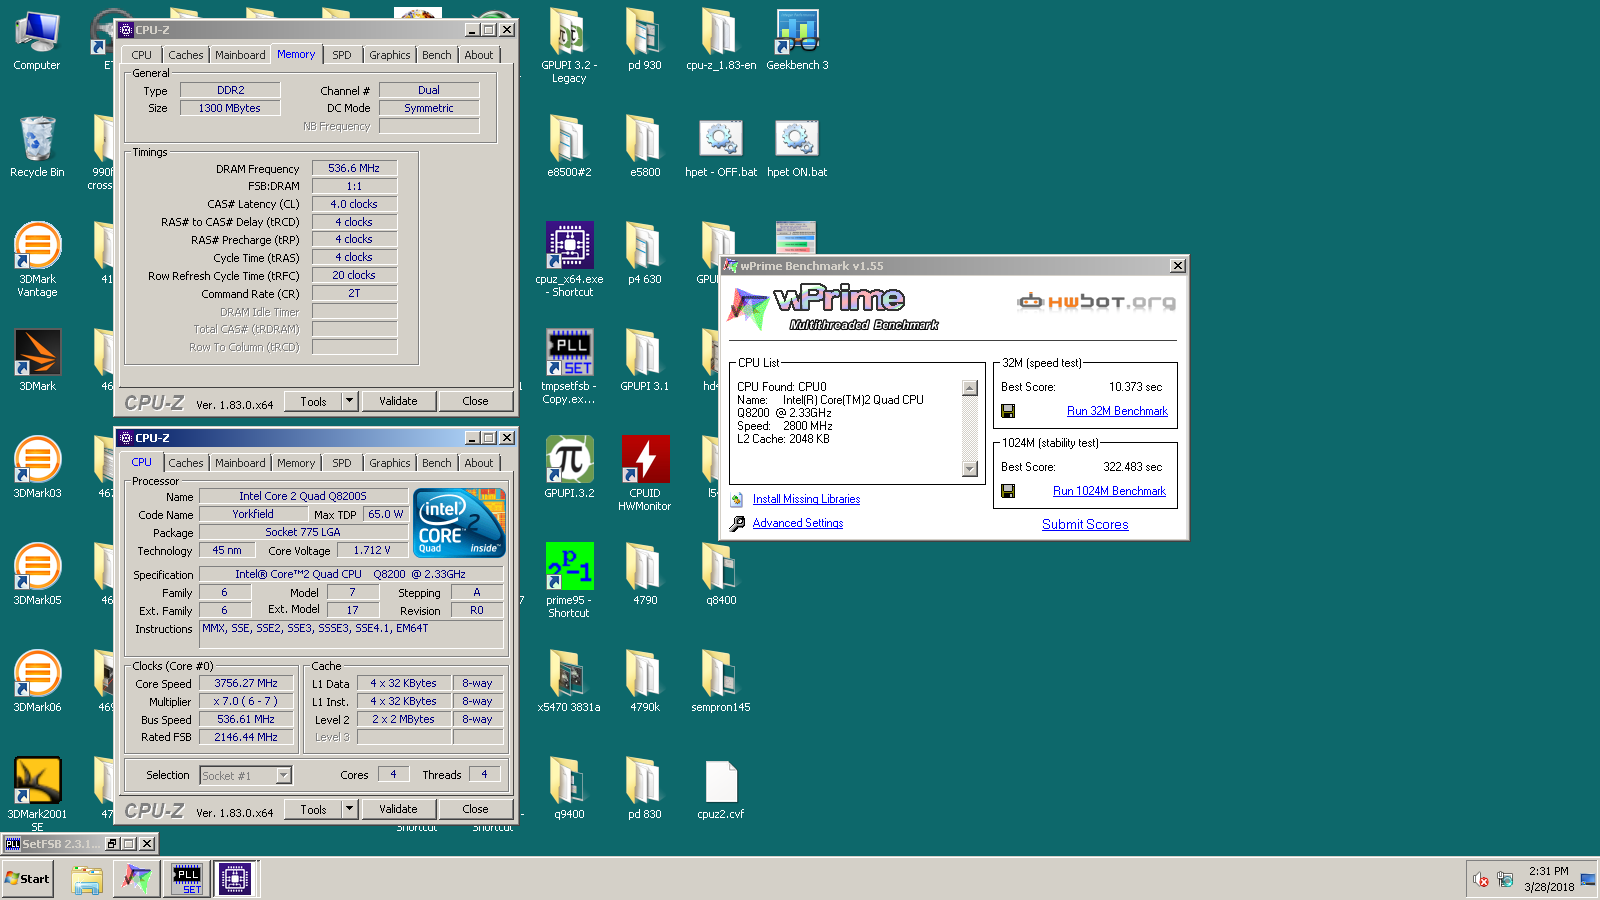Open SPD tab in lower CPU-Z window
The width and height of the screenshot is (1600, 900).
[x=342, y=463]
